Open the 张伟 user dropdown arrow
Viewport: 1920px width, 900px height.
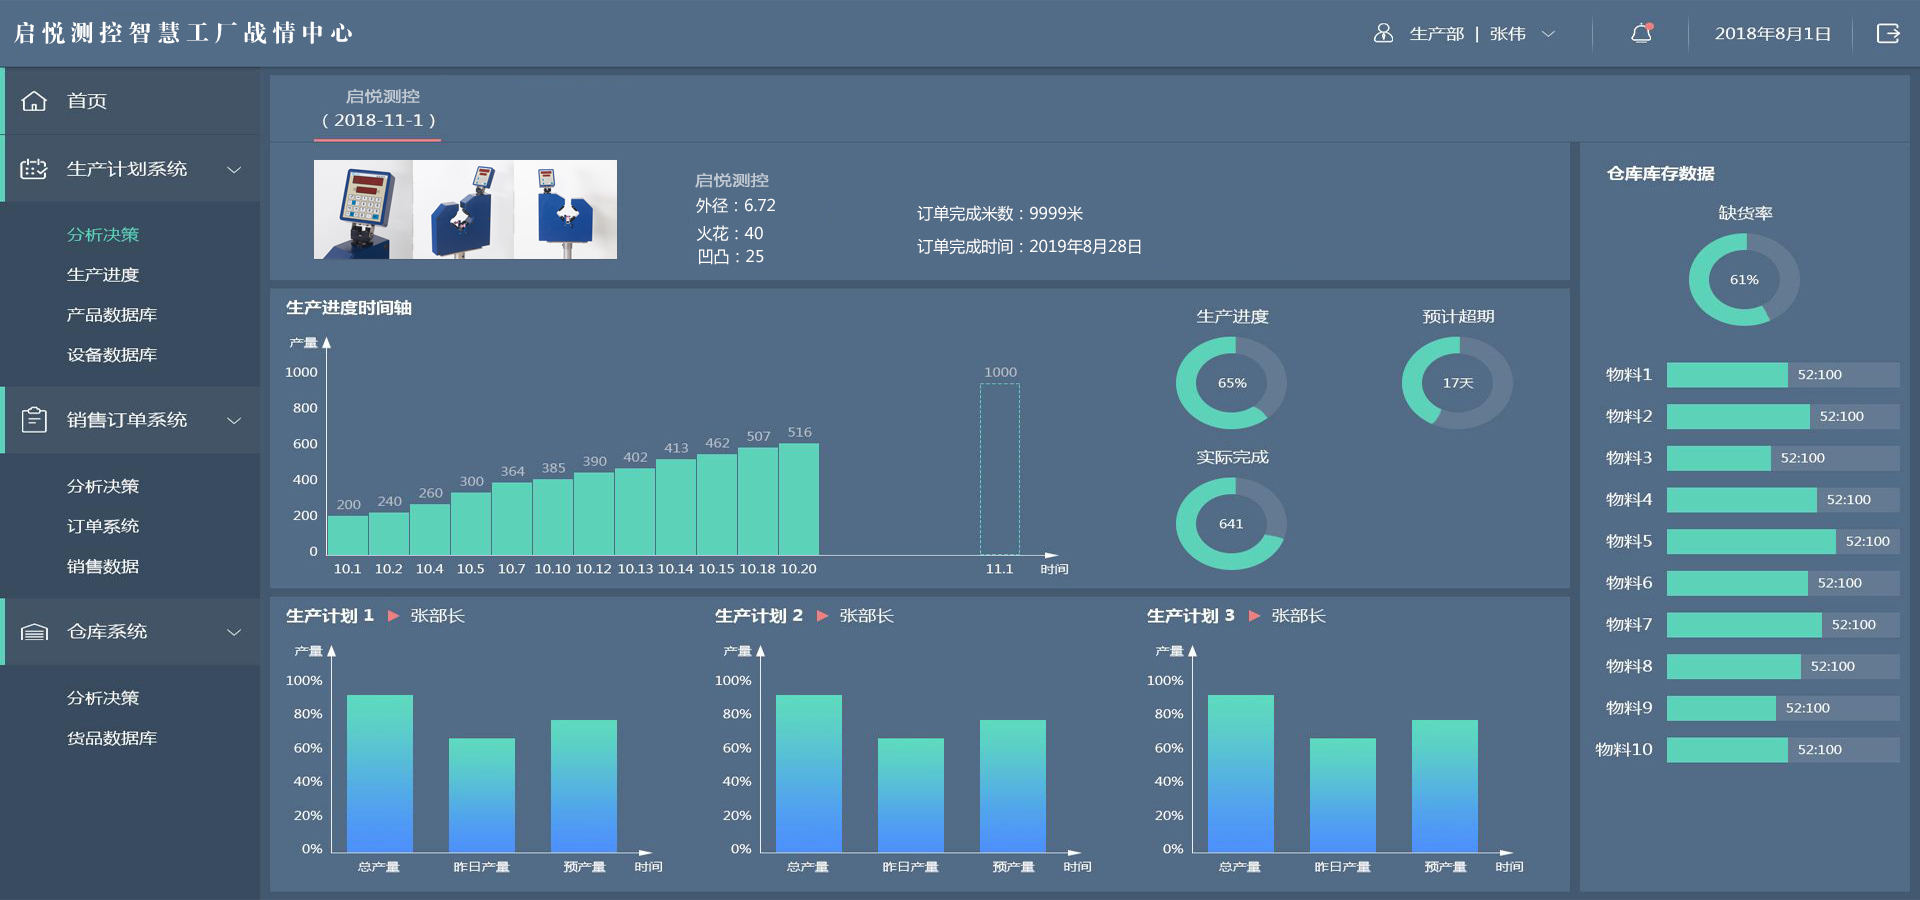pyautogui.click(x=1548, y=34)
